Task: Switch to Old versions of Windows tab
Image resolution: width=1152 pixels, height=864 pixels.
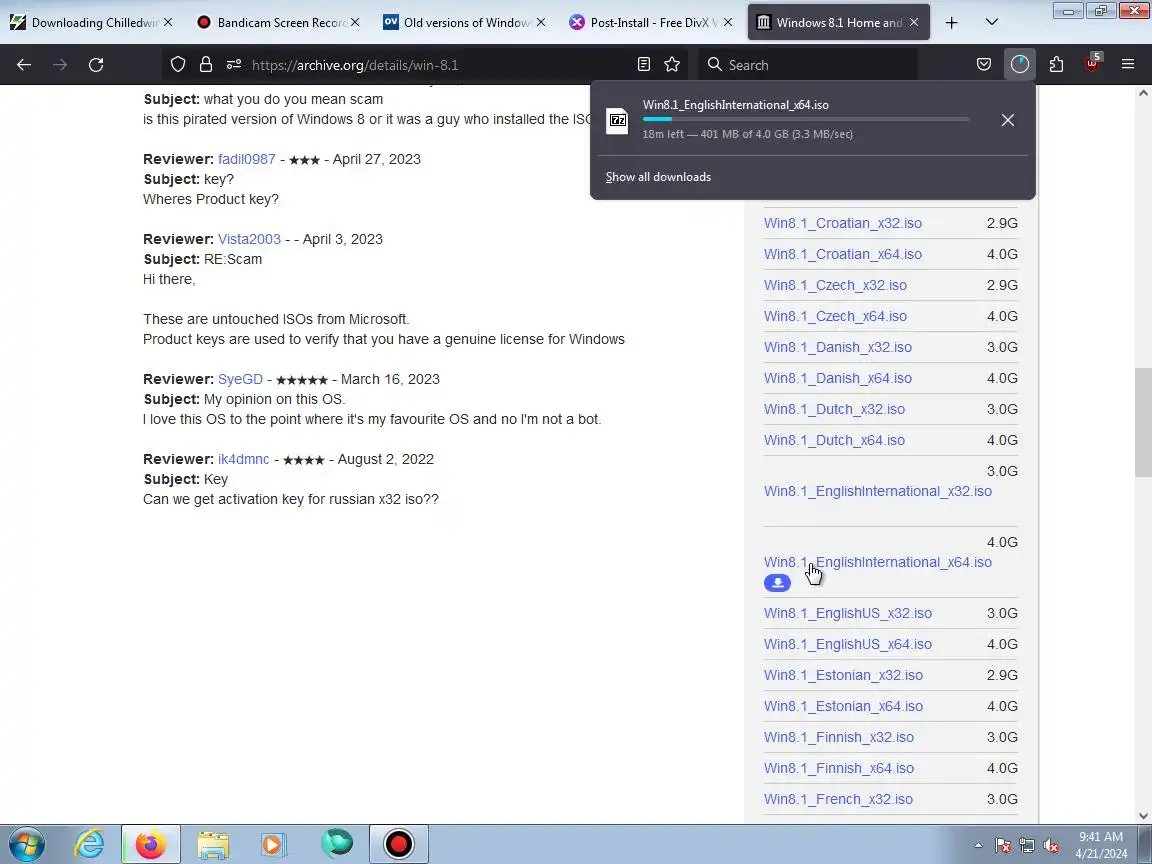Action: (466, 23)
